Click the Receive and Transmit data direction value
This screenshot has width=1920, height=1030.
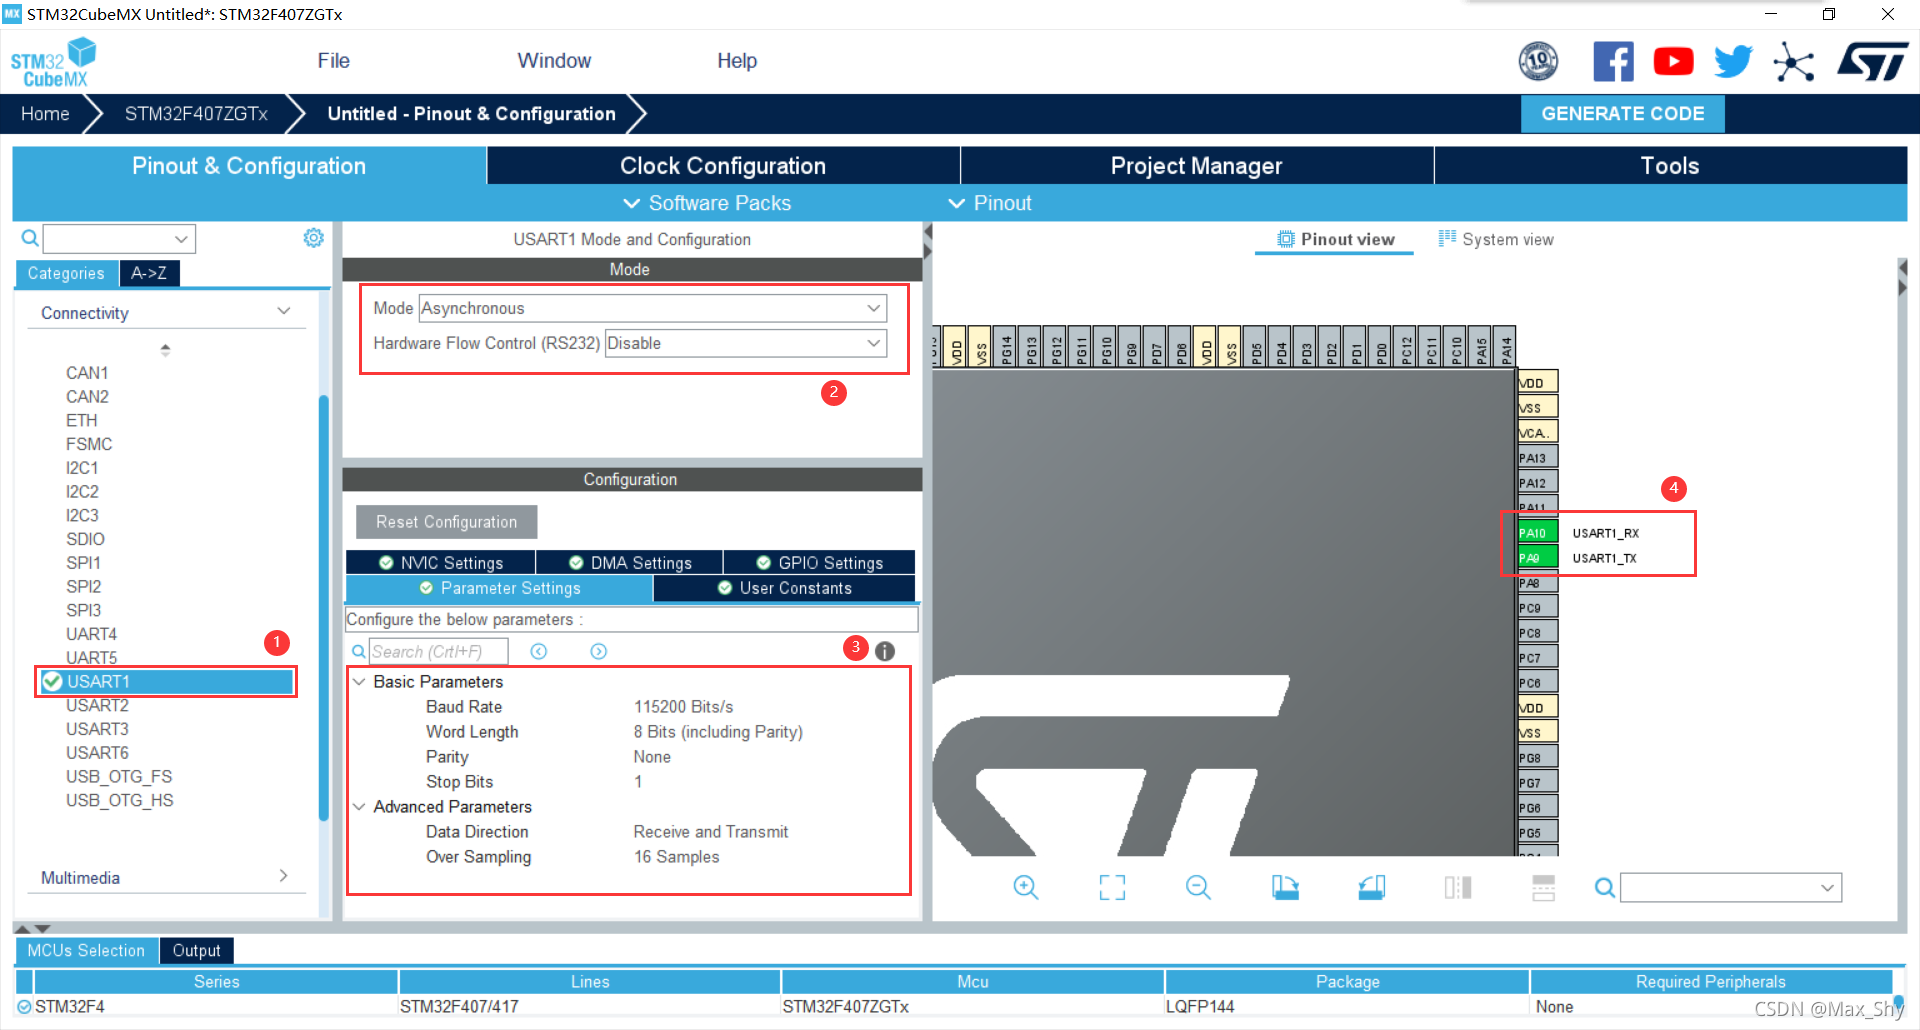(x=711, y=832)
